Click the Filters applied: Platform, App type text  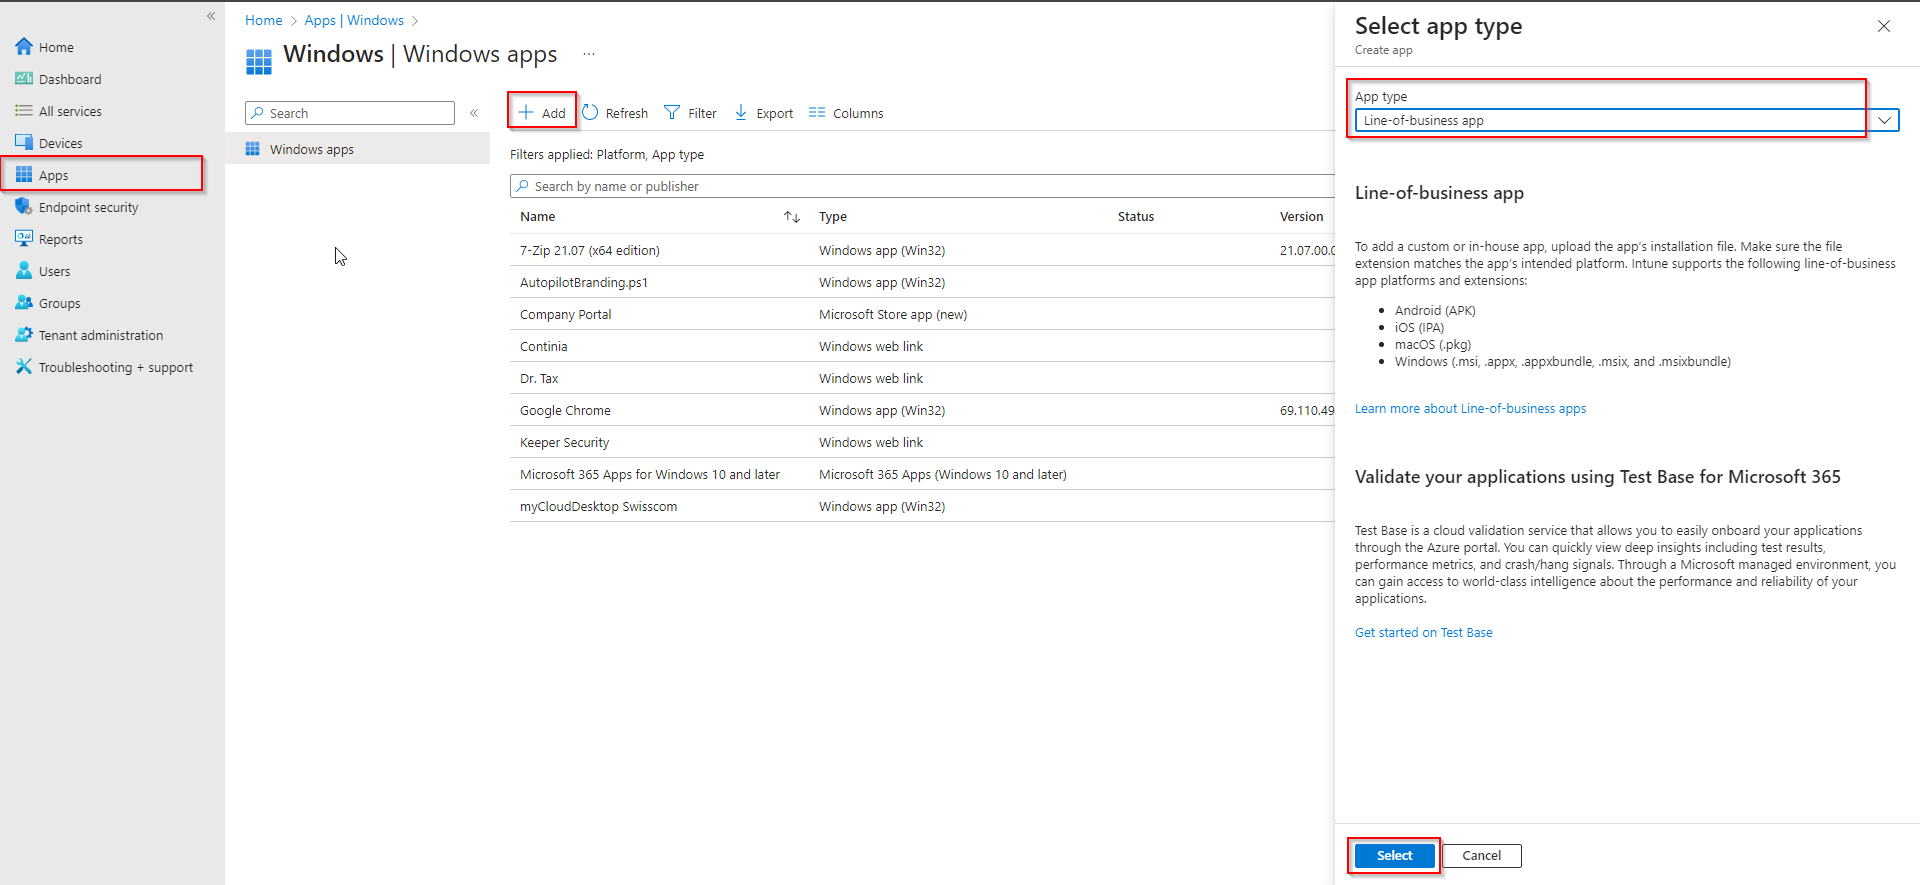(x=607, y=154)
